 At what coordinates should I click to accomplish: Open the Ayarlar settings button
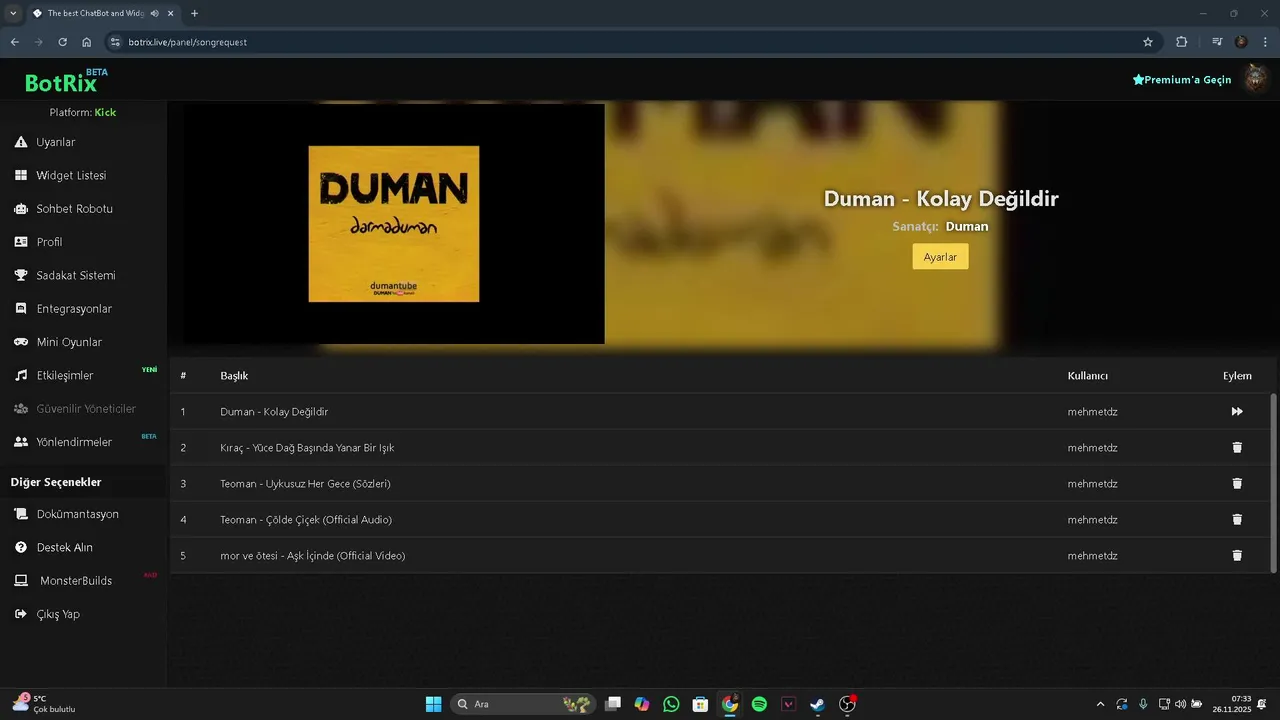tap(940, 257)
